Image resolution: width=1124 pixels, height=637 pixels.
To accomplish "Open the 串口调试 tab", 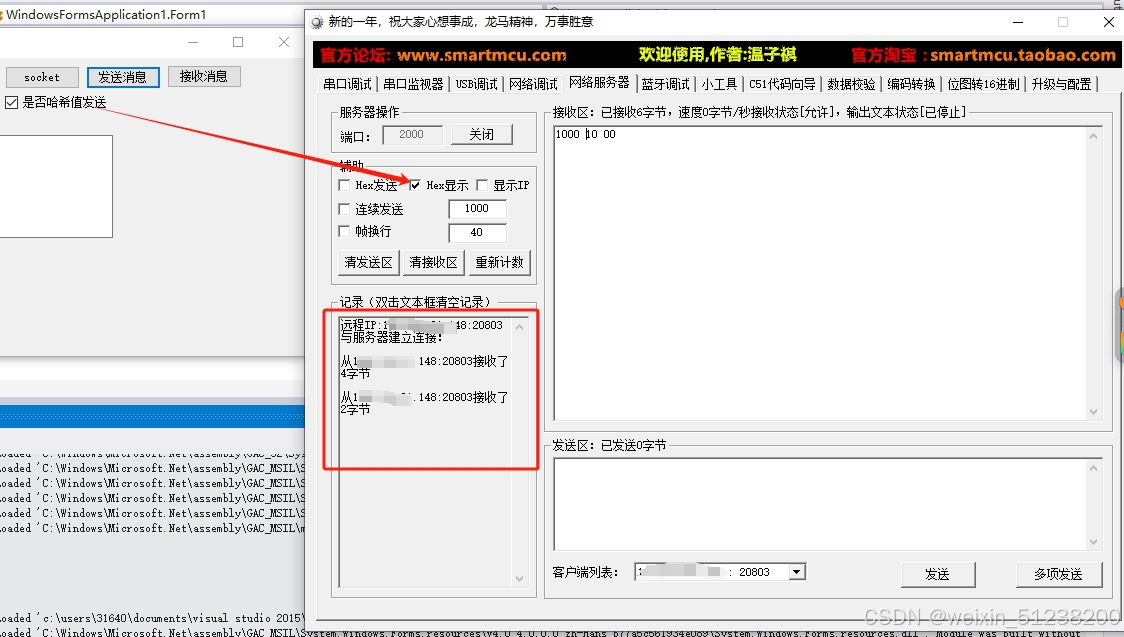I will 348,85.
